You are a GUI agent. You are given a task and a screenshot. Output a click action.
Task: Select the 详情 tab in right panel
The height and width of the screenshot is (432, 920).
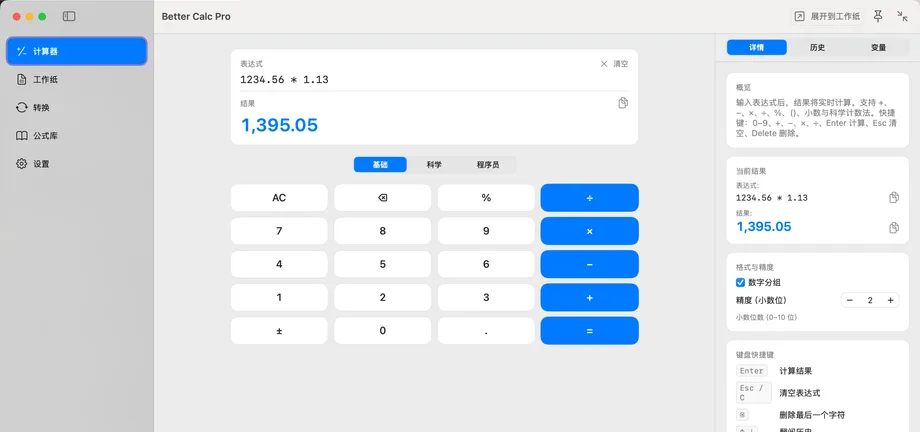[x=757, y=48]
